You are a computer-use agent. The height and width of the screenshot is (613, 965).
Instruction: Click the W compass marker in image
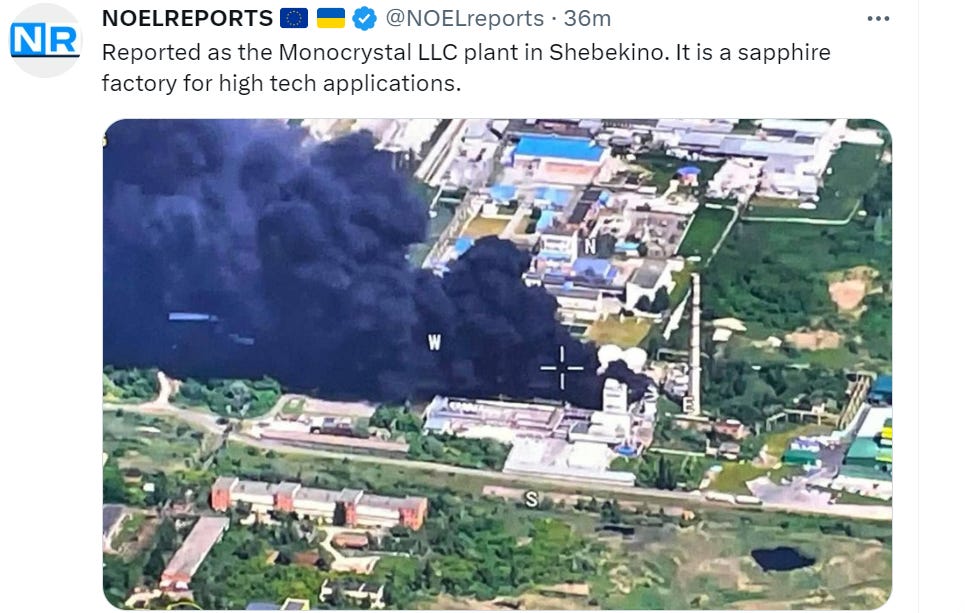pos(434,342)
